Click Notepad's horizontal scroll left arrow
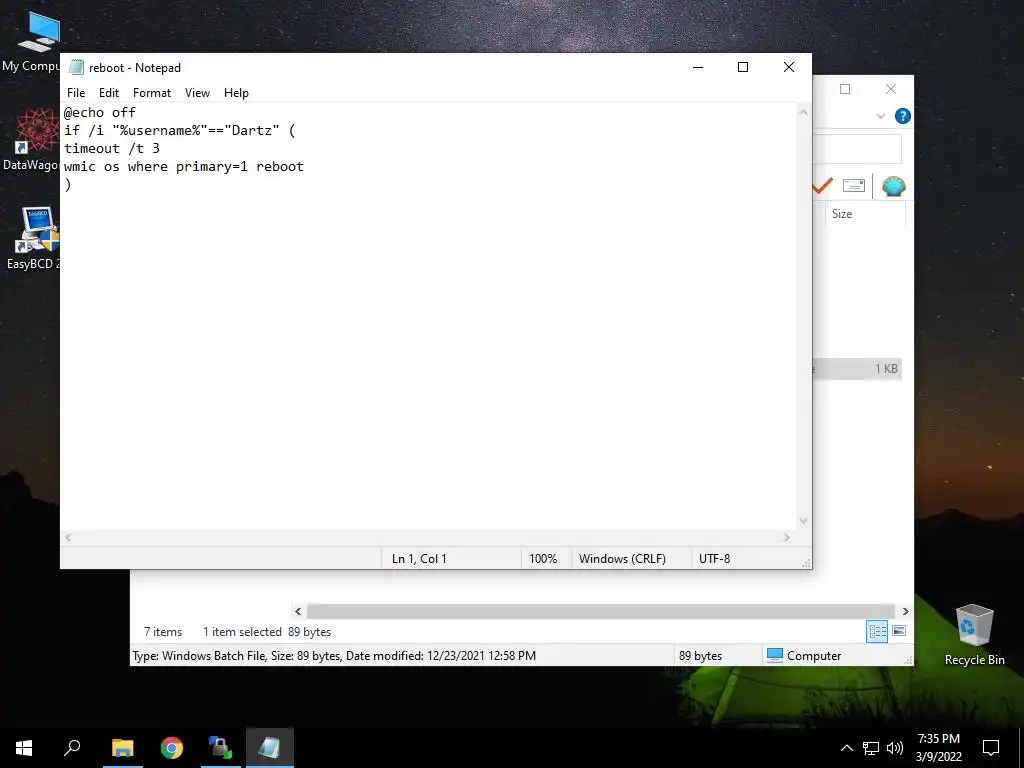 [69, 537]
